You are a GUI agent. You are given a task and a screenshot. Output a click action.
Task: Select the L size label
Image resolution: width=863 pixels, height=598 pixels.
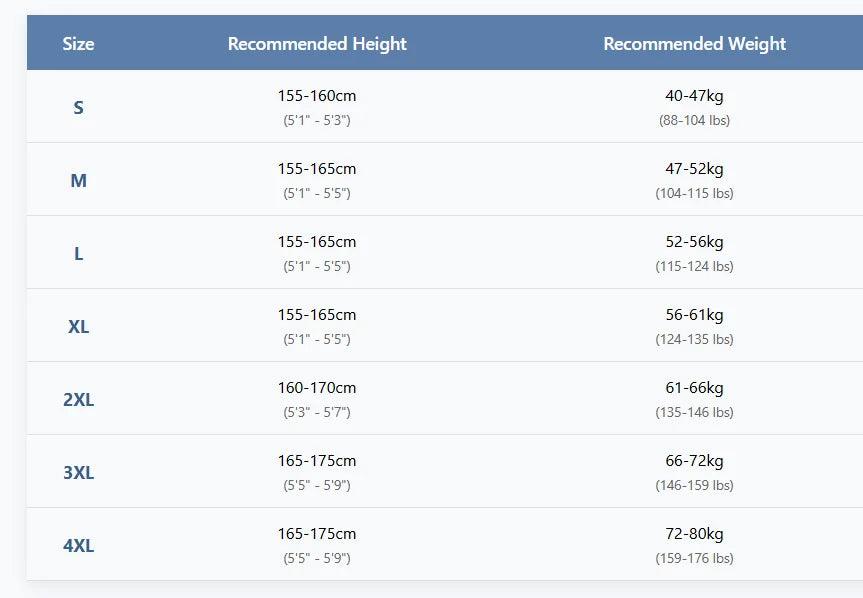tap(78, 254)
